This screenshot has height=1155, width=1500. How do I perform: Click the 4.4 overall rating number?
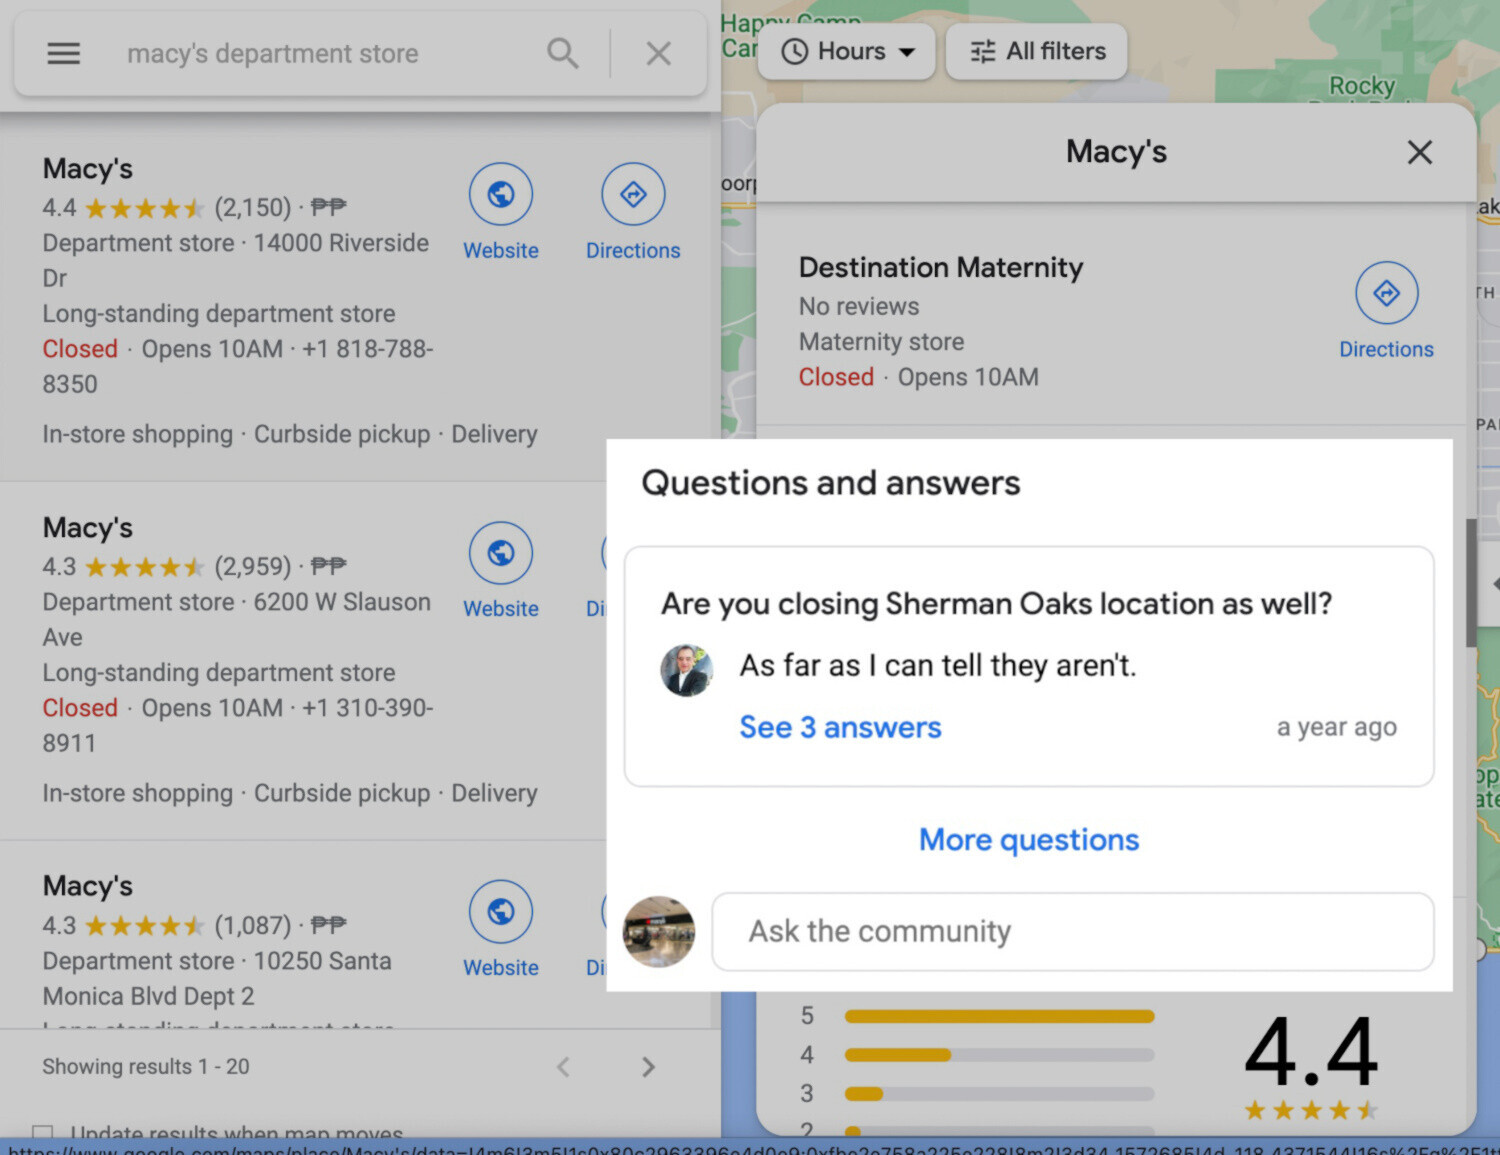pyautogui.click(x=1311, y=1051)
